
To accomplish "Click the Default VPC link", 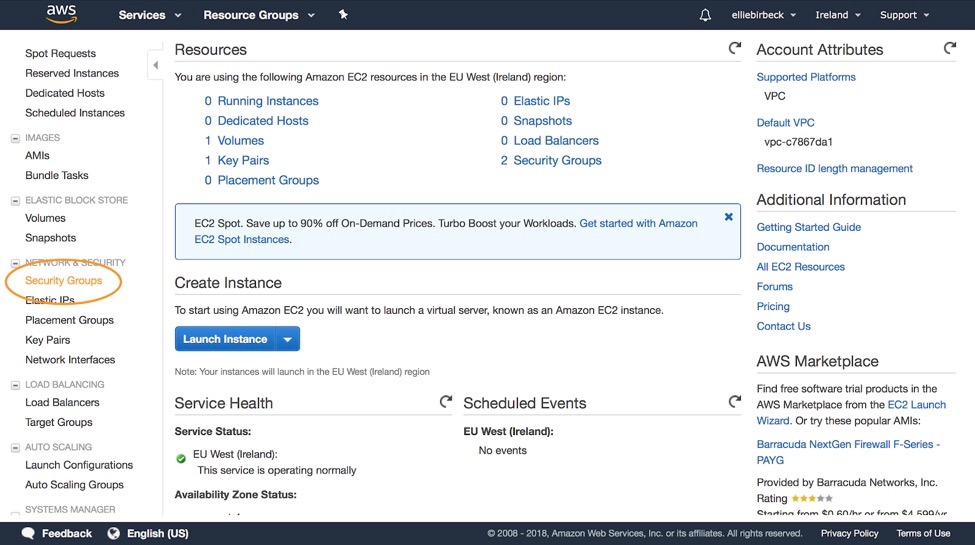I will click(x=785, y=123).
